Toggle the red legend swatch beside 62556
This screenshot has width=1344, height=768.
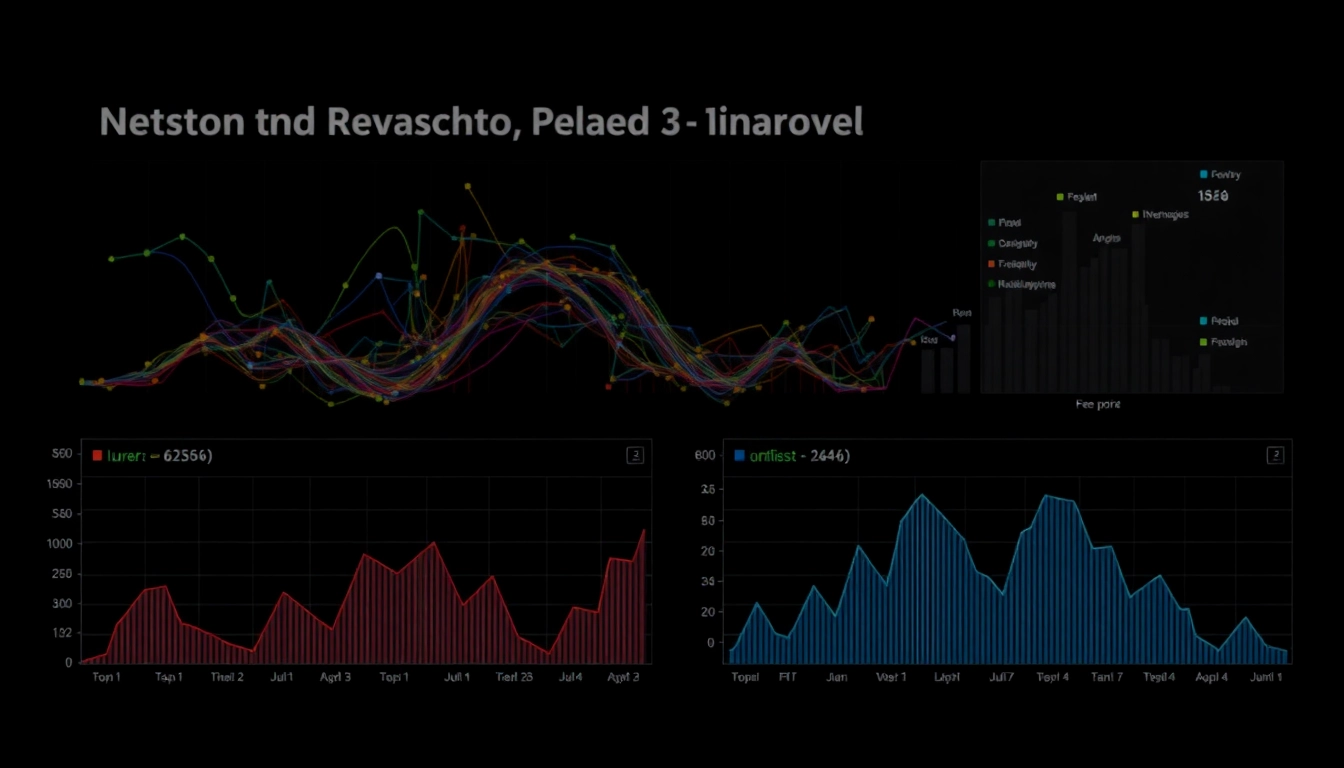97,455
